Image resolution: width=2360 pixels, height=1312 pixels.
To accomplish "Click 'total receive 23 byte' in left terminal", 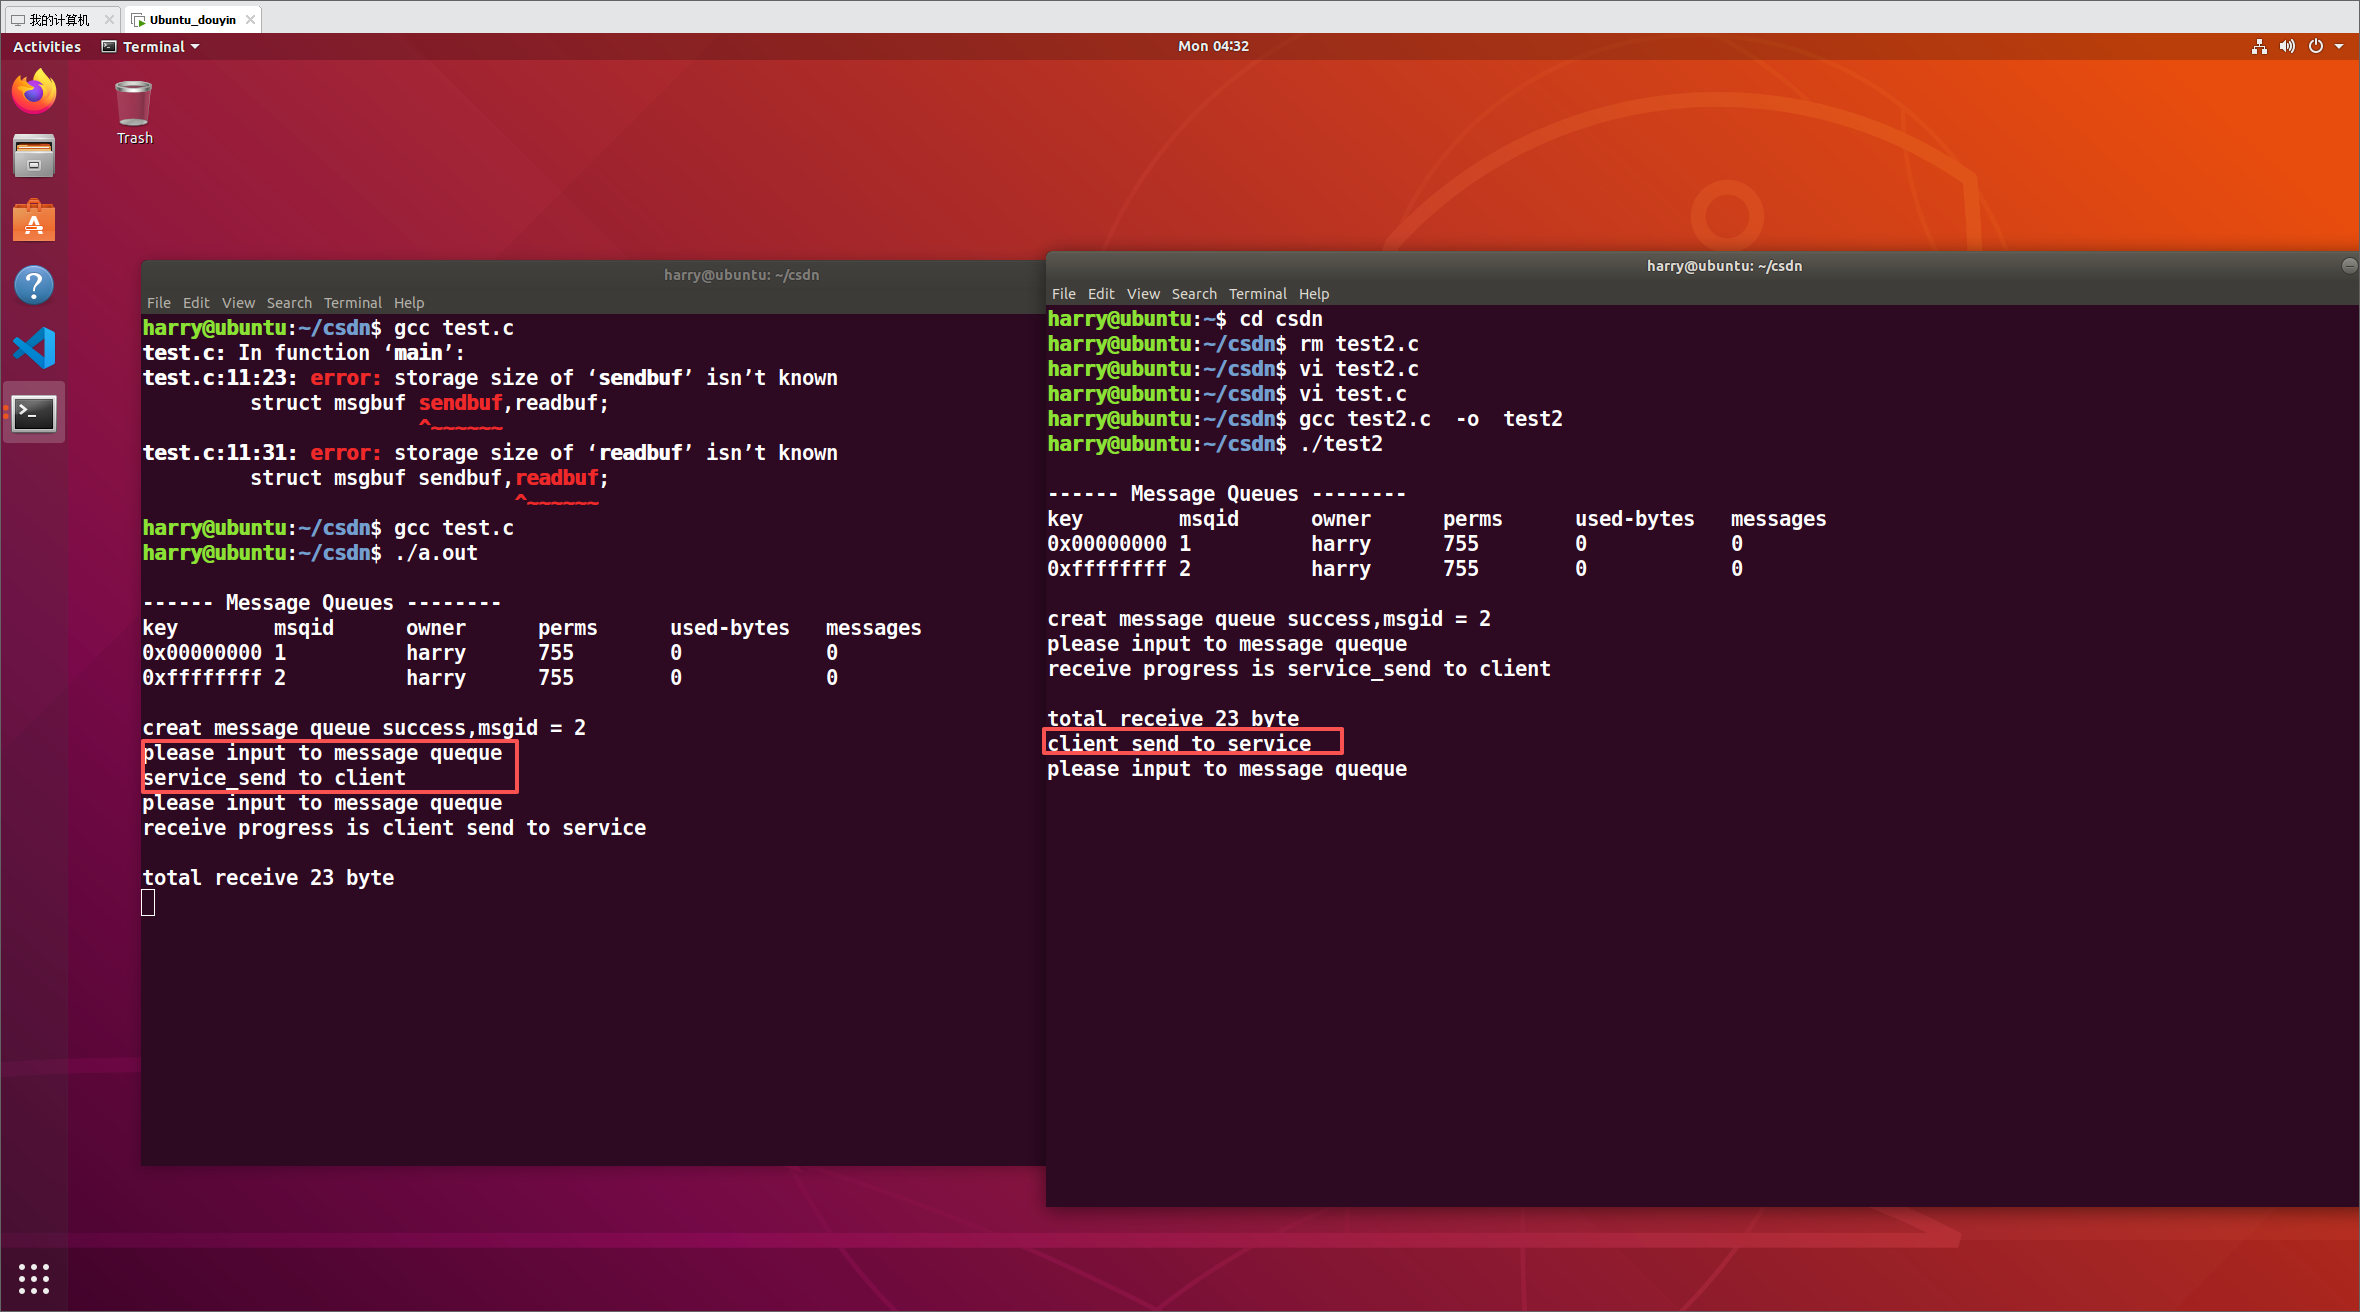I will tap(268, 878).
